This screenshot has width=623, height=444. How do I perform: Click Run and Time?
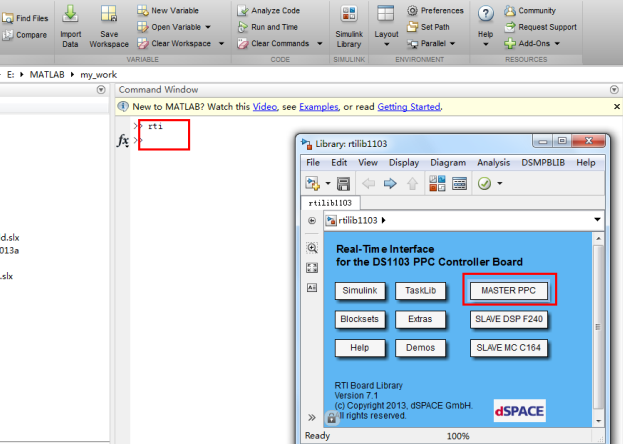267,27
